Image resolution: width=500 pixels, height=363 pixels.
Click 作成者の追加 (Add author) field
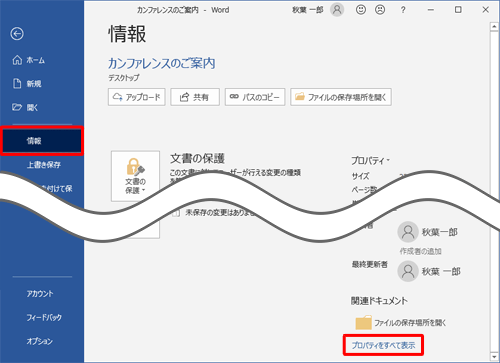tap(421, 251)
